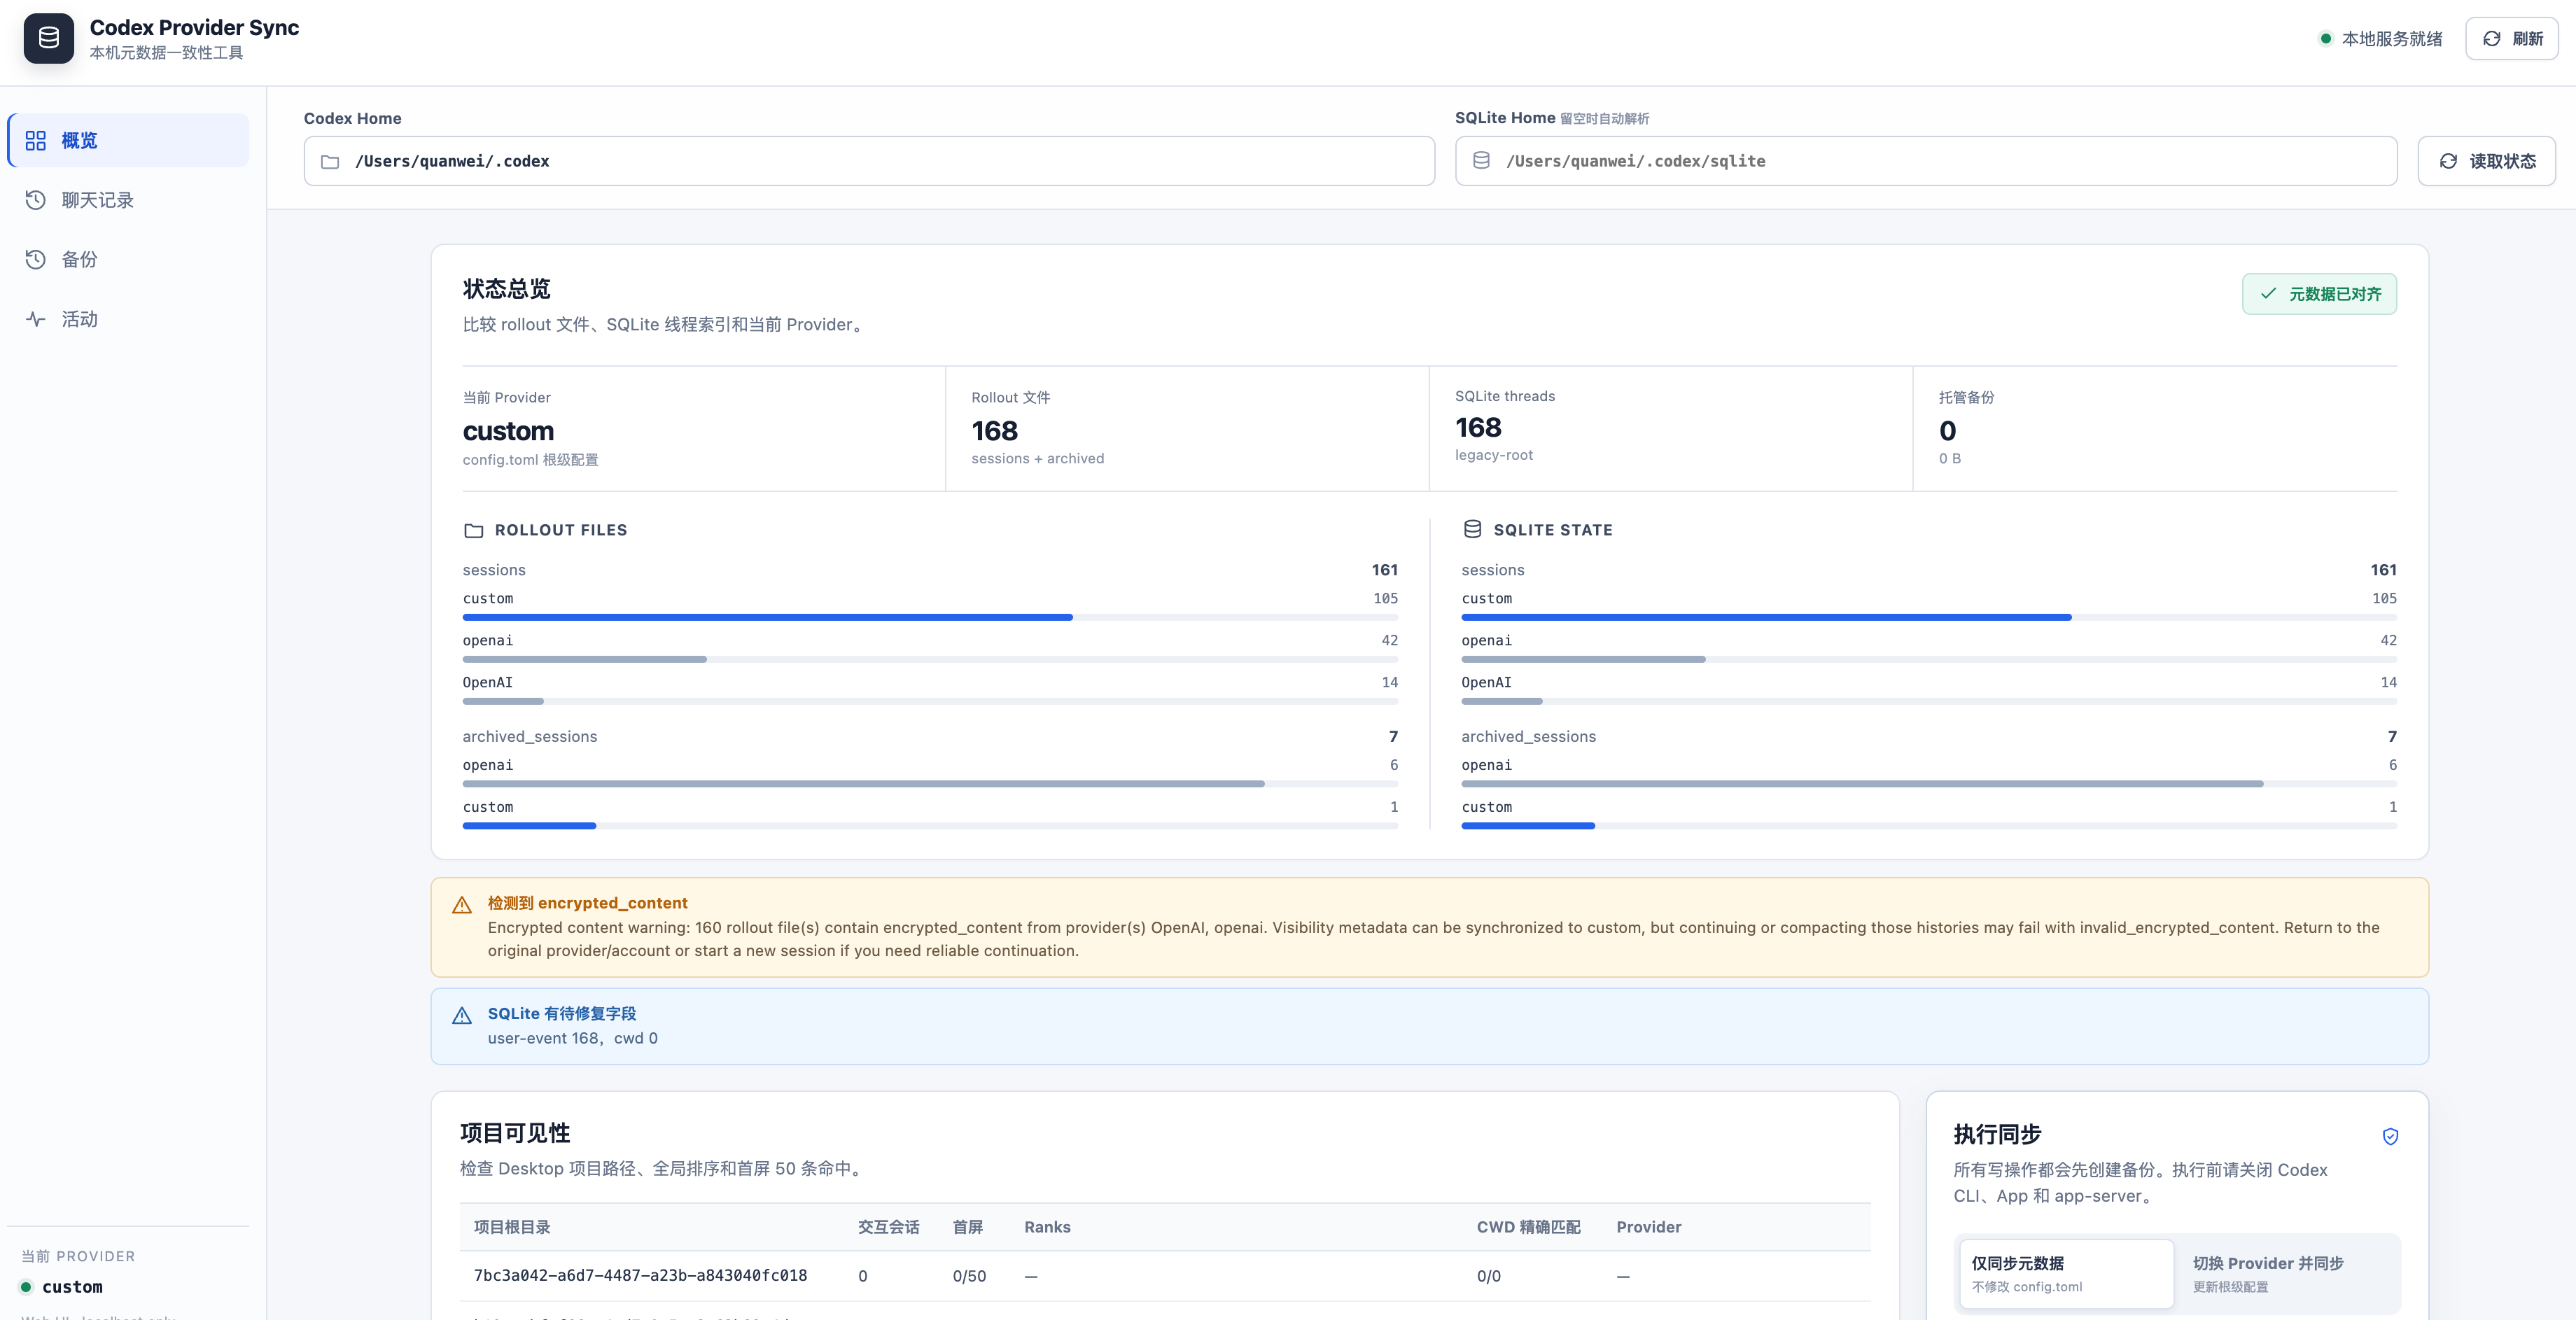The height and width of the screenshot is (1320, 2576).
Task: Click the 交互会话 column header
Action: (x=888, y=1228)
